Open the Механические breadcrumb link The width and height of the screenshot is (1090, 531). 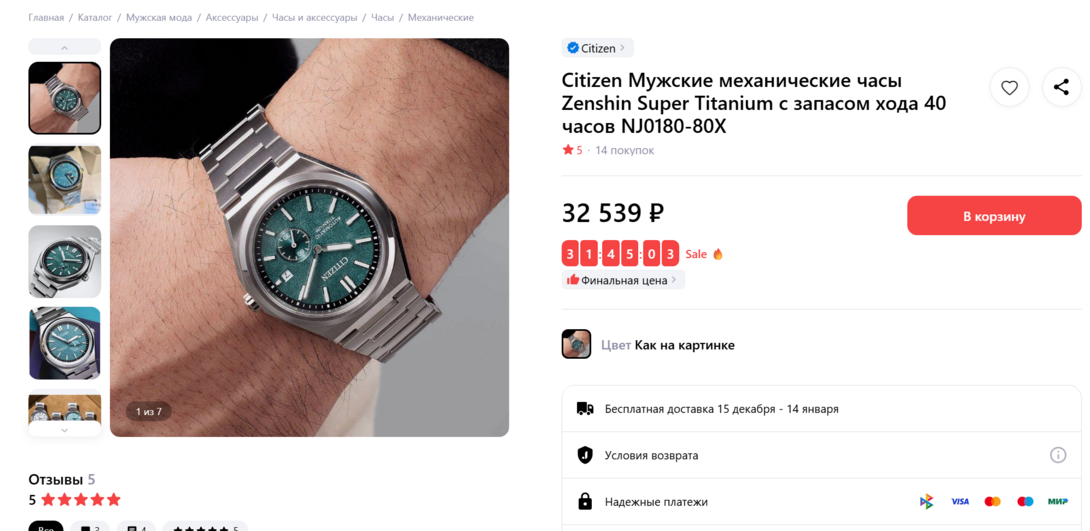(x=441, y=17)
